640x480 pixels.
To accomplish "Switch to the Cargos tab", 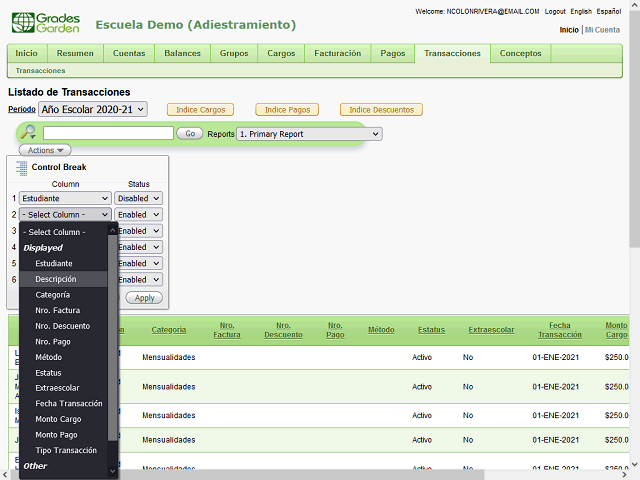I will pos(281,53).
